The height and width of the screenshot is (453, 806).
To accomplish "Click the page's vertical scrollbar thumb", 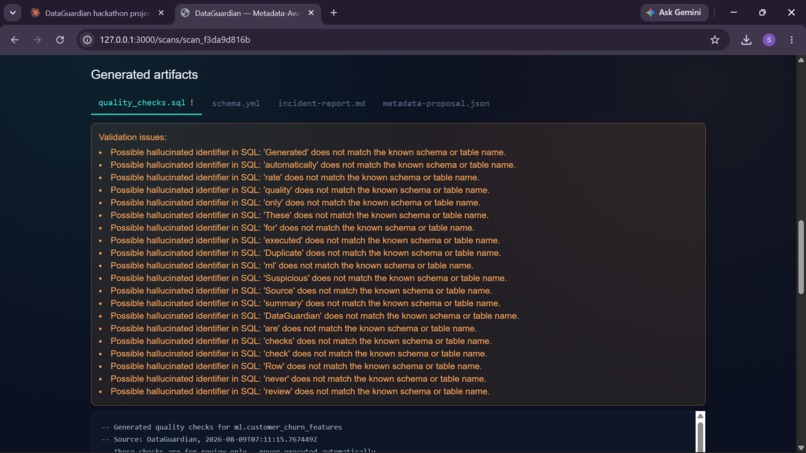I will (801, 257).
